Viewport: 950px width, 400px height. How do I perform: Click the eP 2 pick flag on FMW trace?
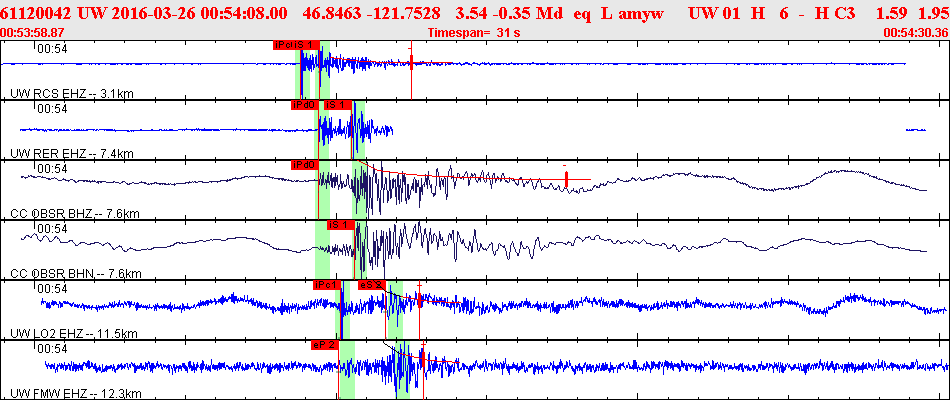[x=324, y=345]
